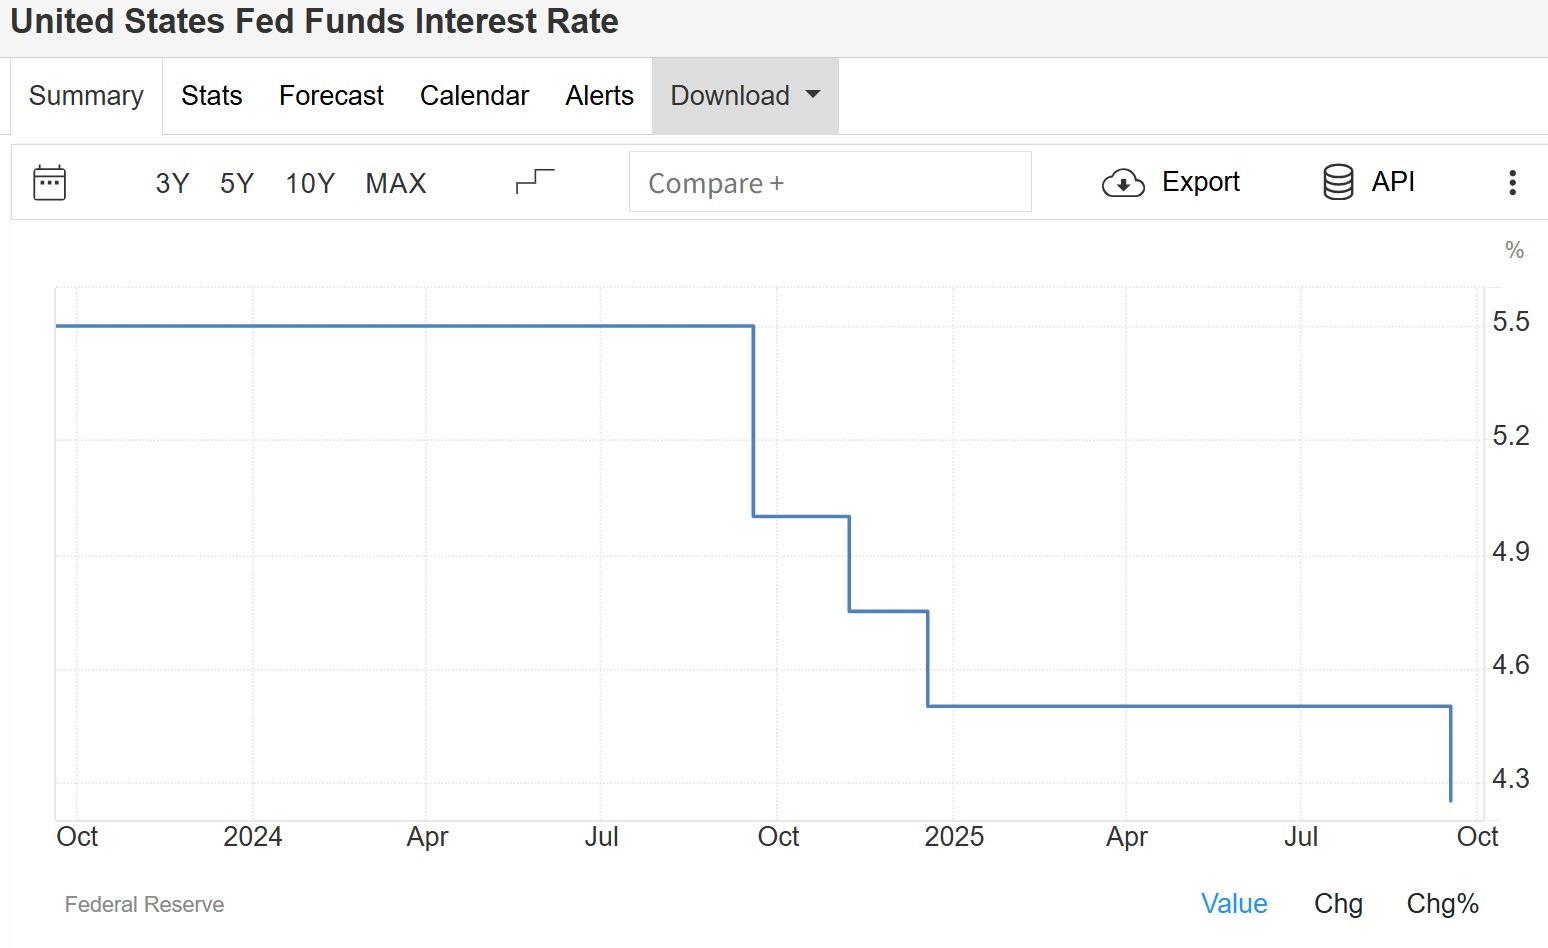
Task: Open the Alerts tab
Action: tap(599, 96)
